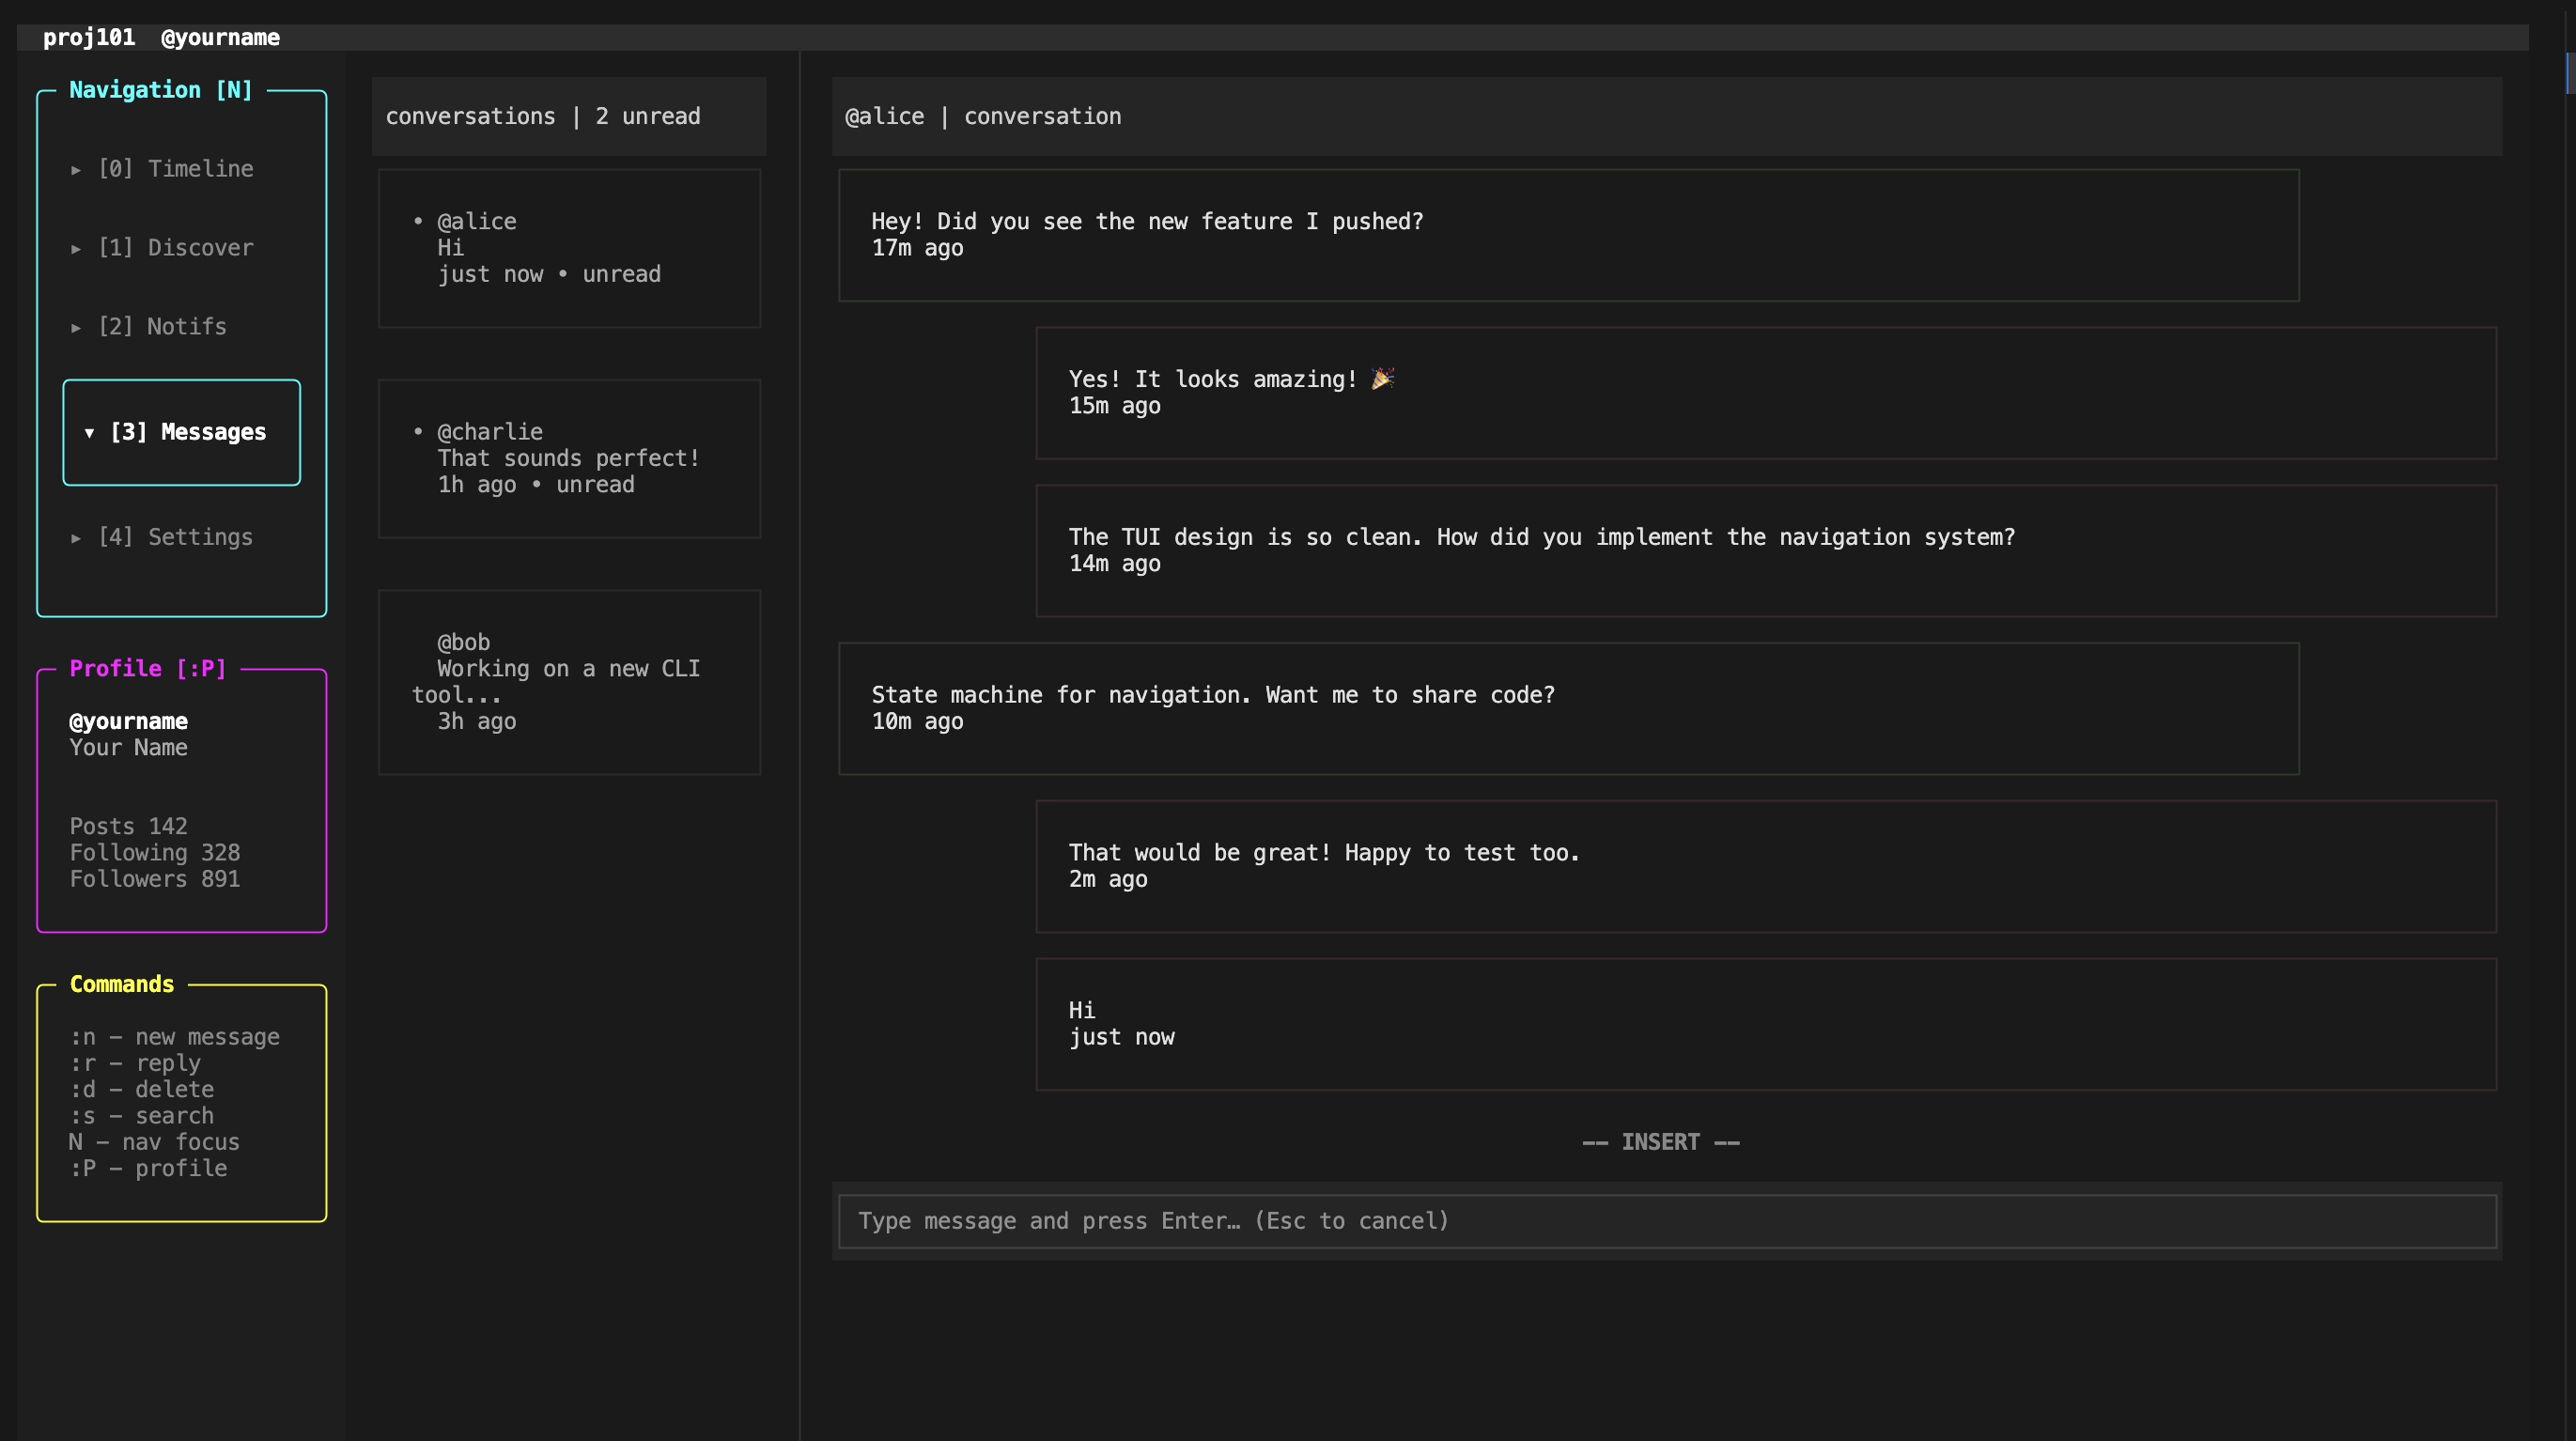Viewport: 2576px width, 1441px height.
Task: Select the [4] Settings menu item
Action: pyautogui.click(x=175, y=537)
